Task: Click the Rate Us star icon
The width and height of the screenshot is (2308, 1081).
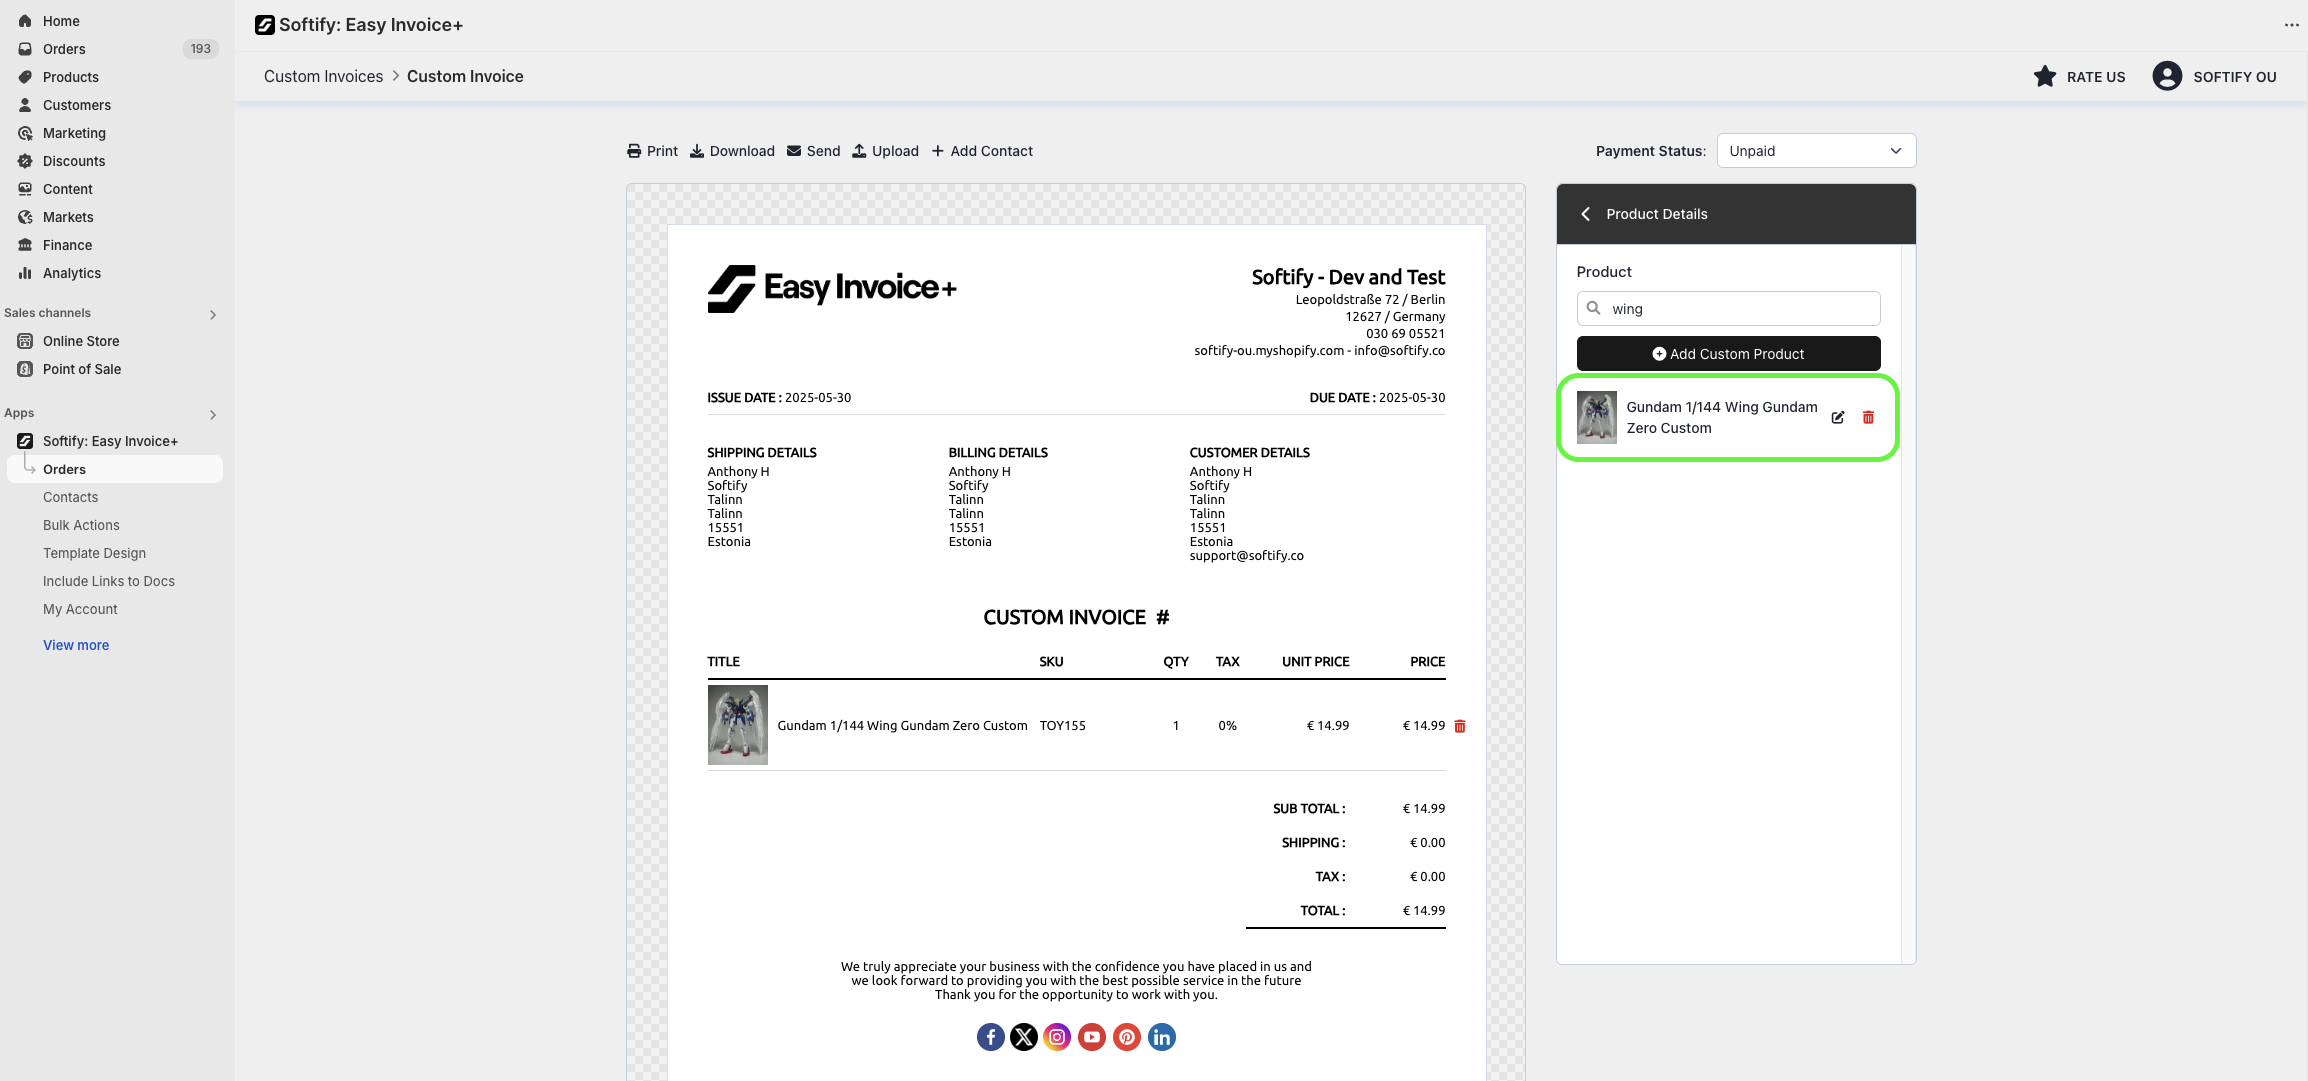Action: pos(2045,77)
